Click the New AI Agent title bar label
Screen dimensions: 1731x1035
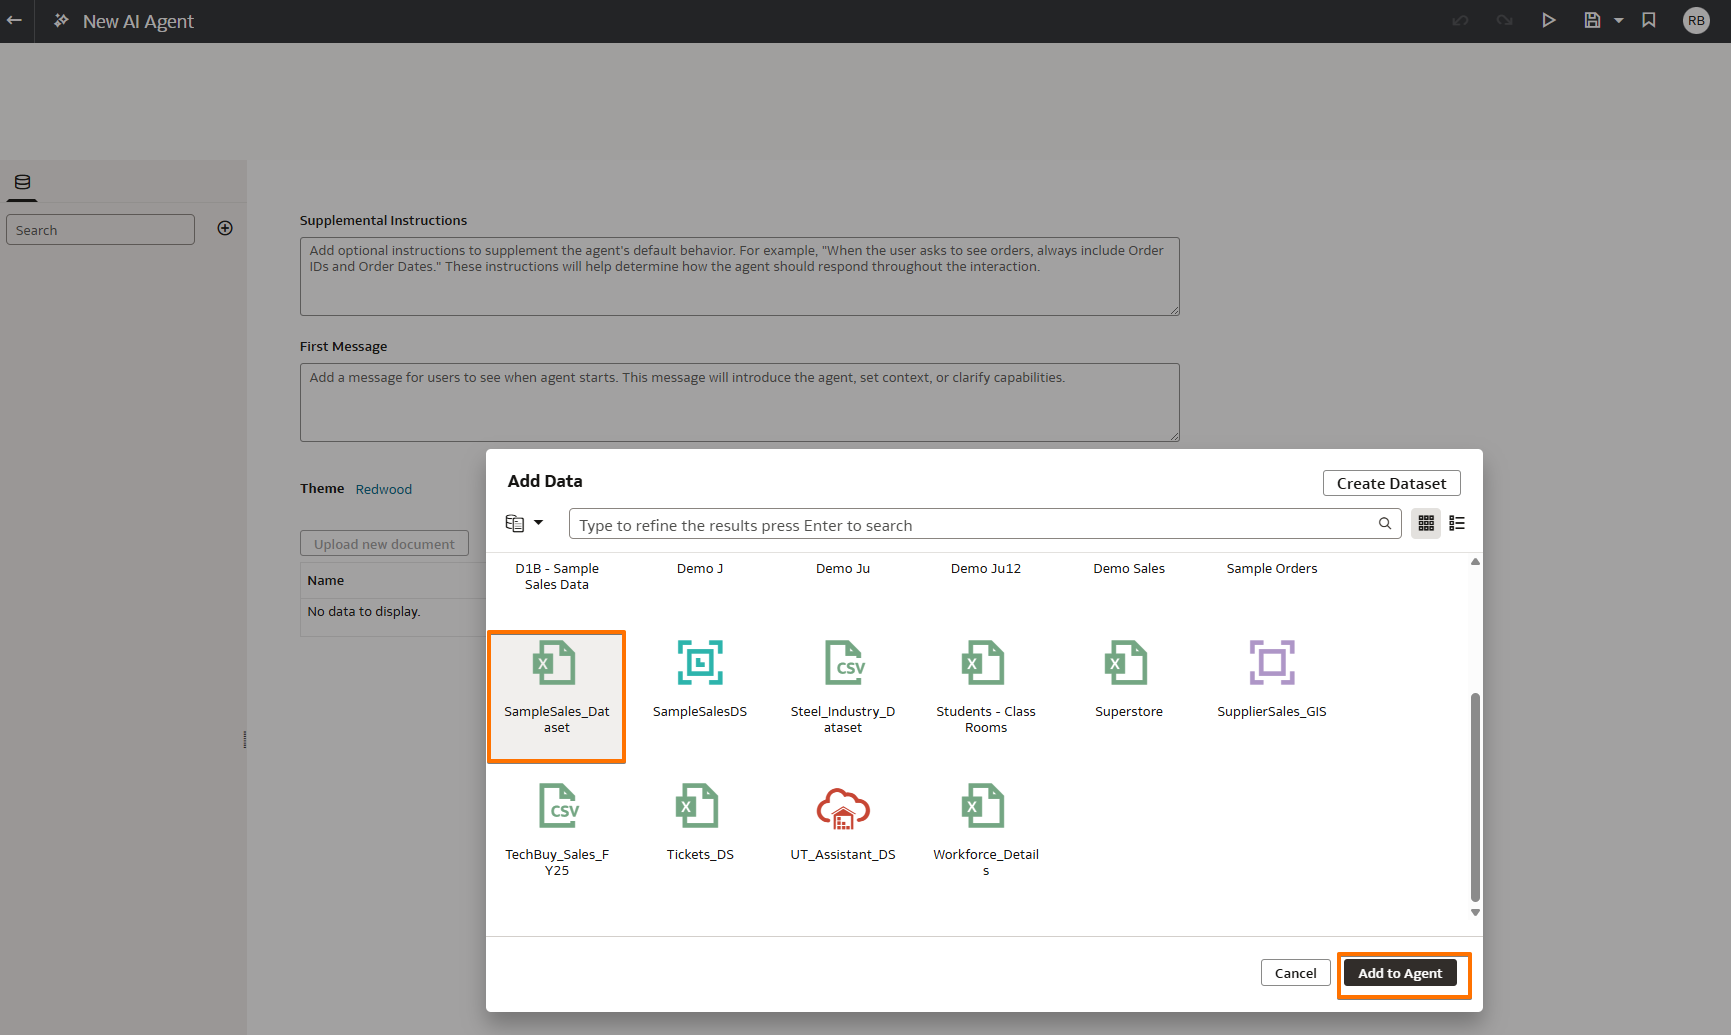click(137, 21)
